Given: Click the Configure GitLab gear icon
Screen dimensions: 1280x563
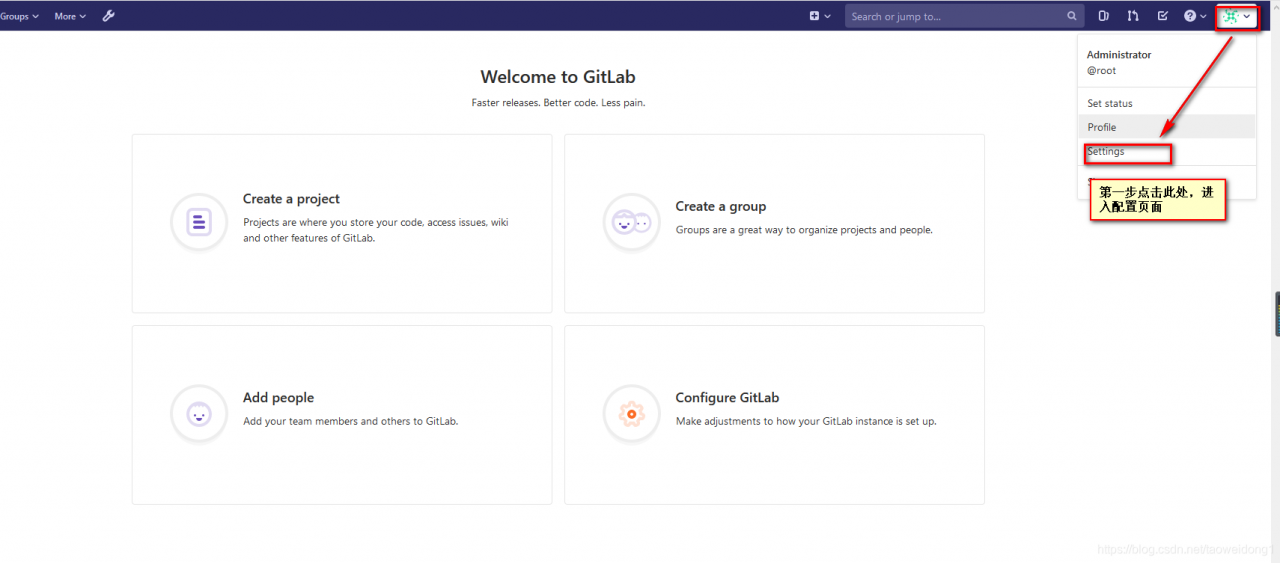Looking at the screenshot, I should point(630,413).
